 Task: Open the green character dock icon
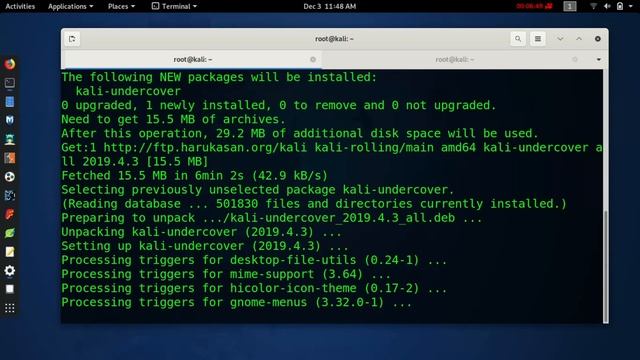coord(10,139)
